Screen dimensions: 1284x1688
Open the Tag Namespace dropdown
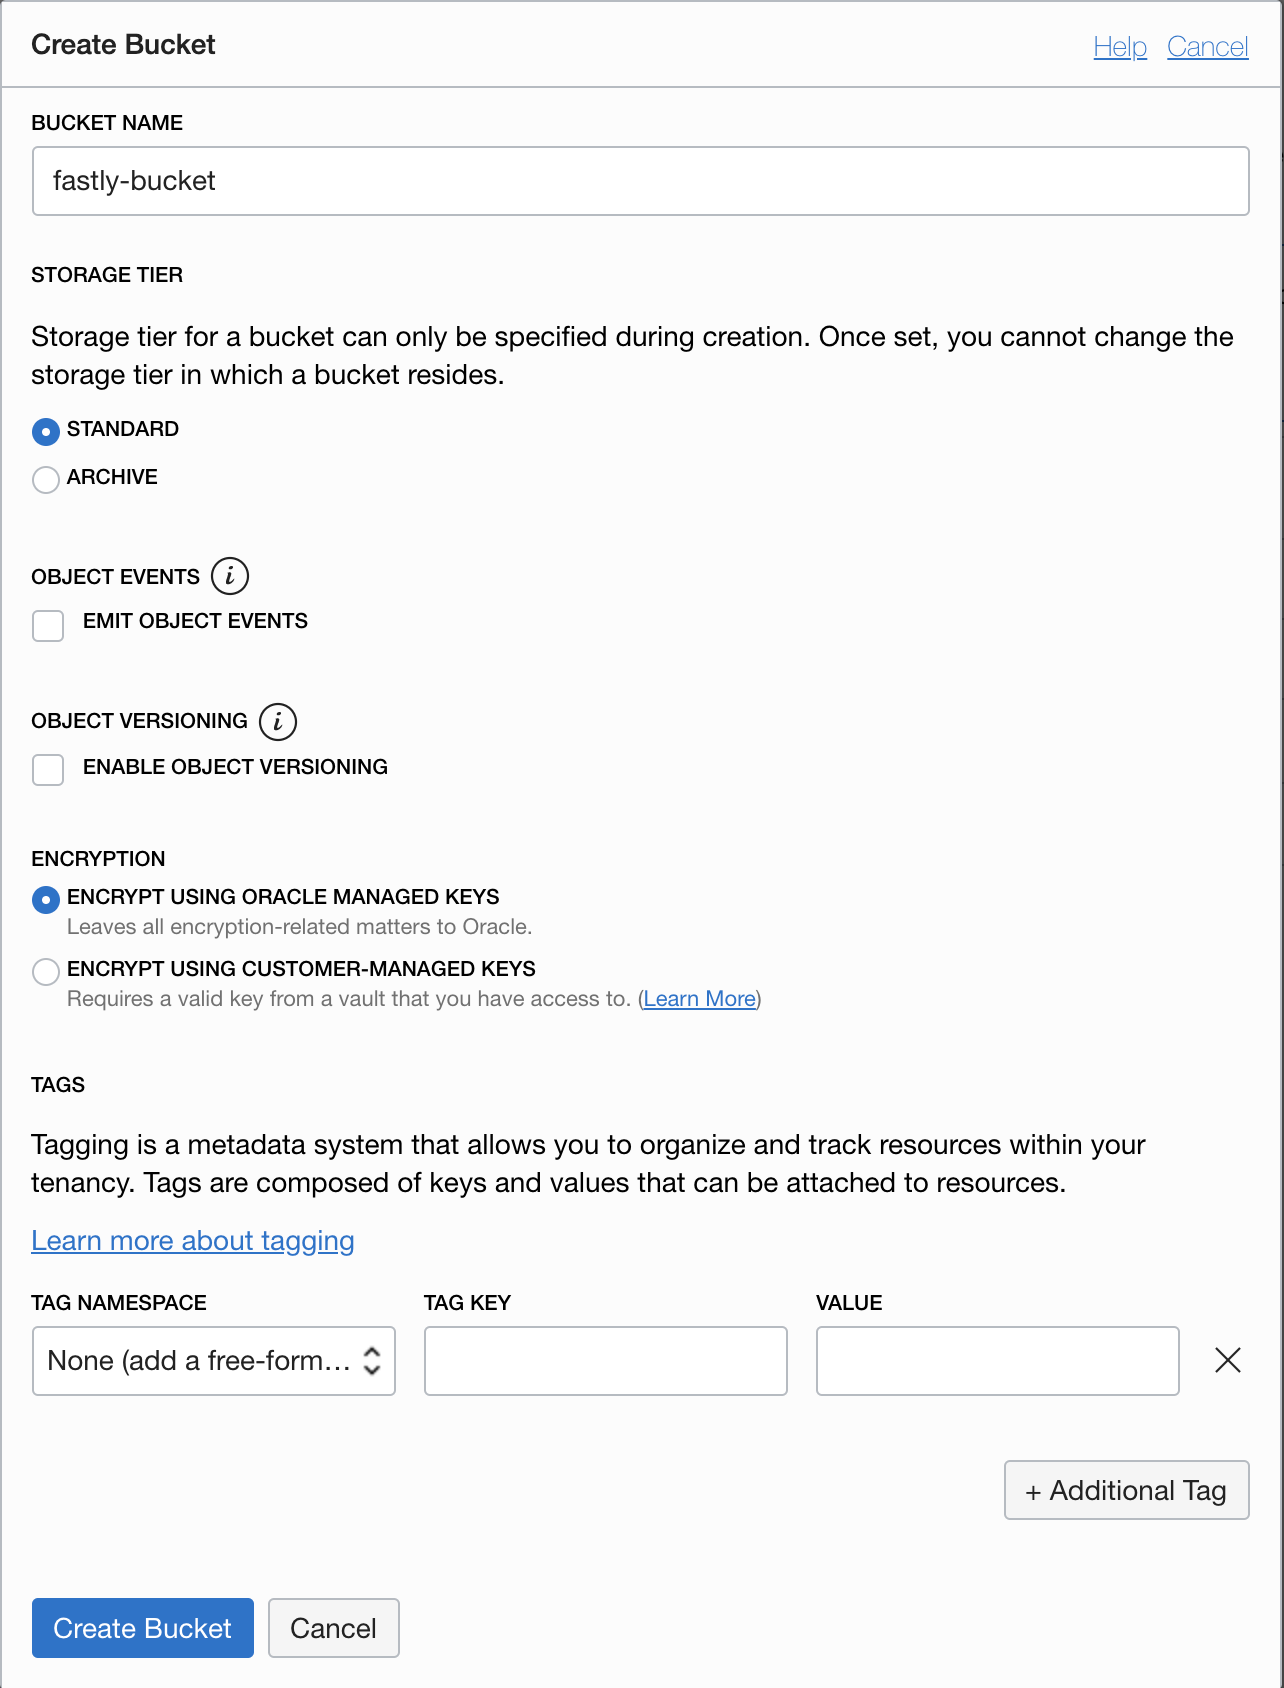click(x=213, y=1360)
